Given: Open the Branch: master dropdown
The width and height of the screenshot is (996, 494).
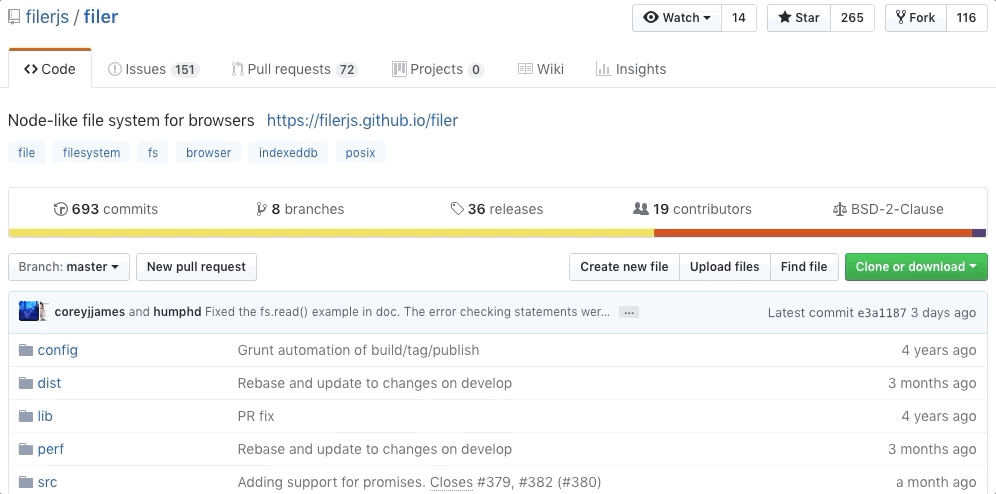Looking at the screenshot, I should (69, 267).
